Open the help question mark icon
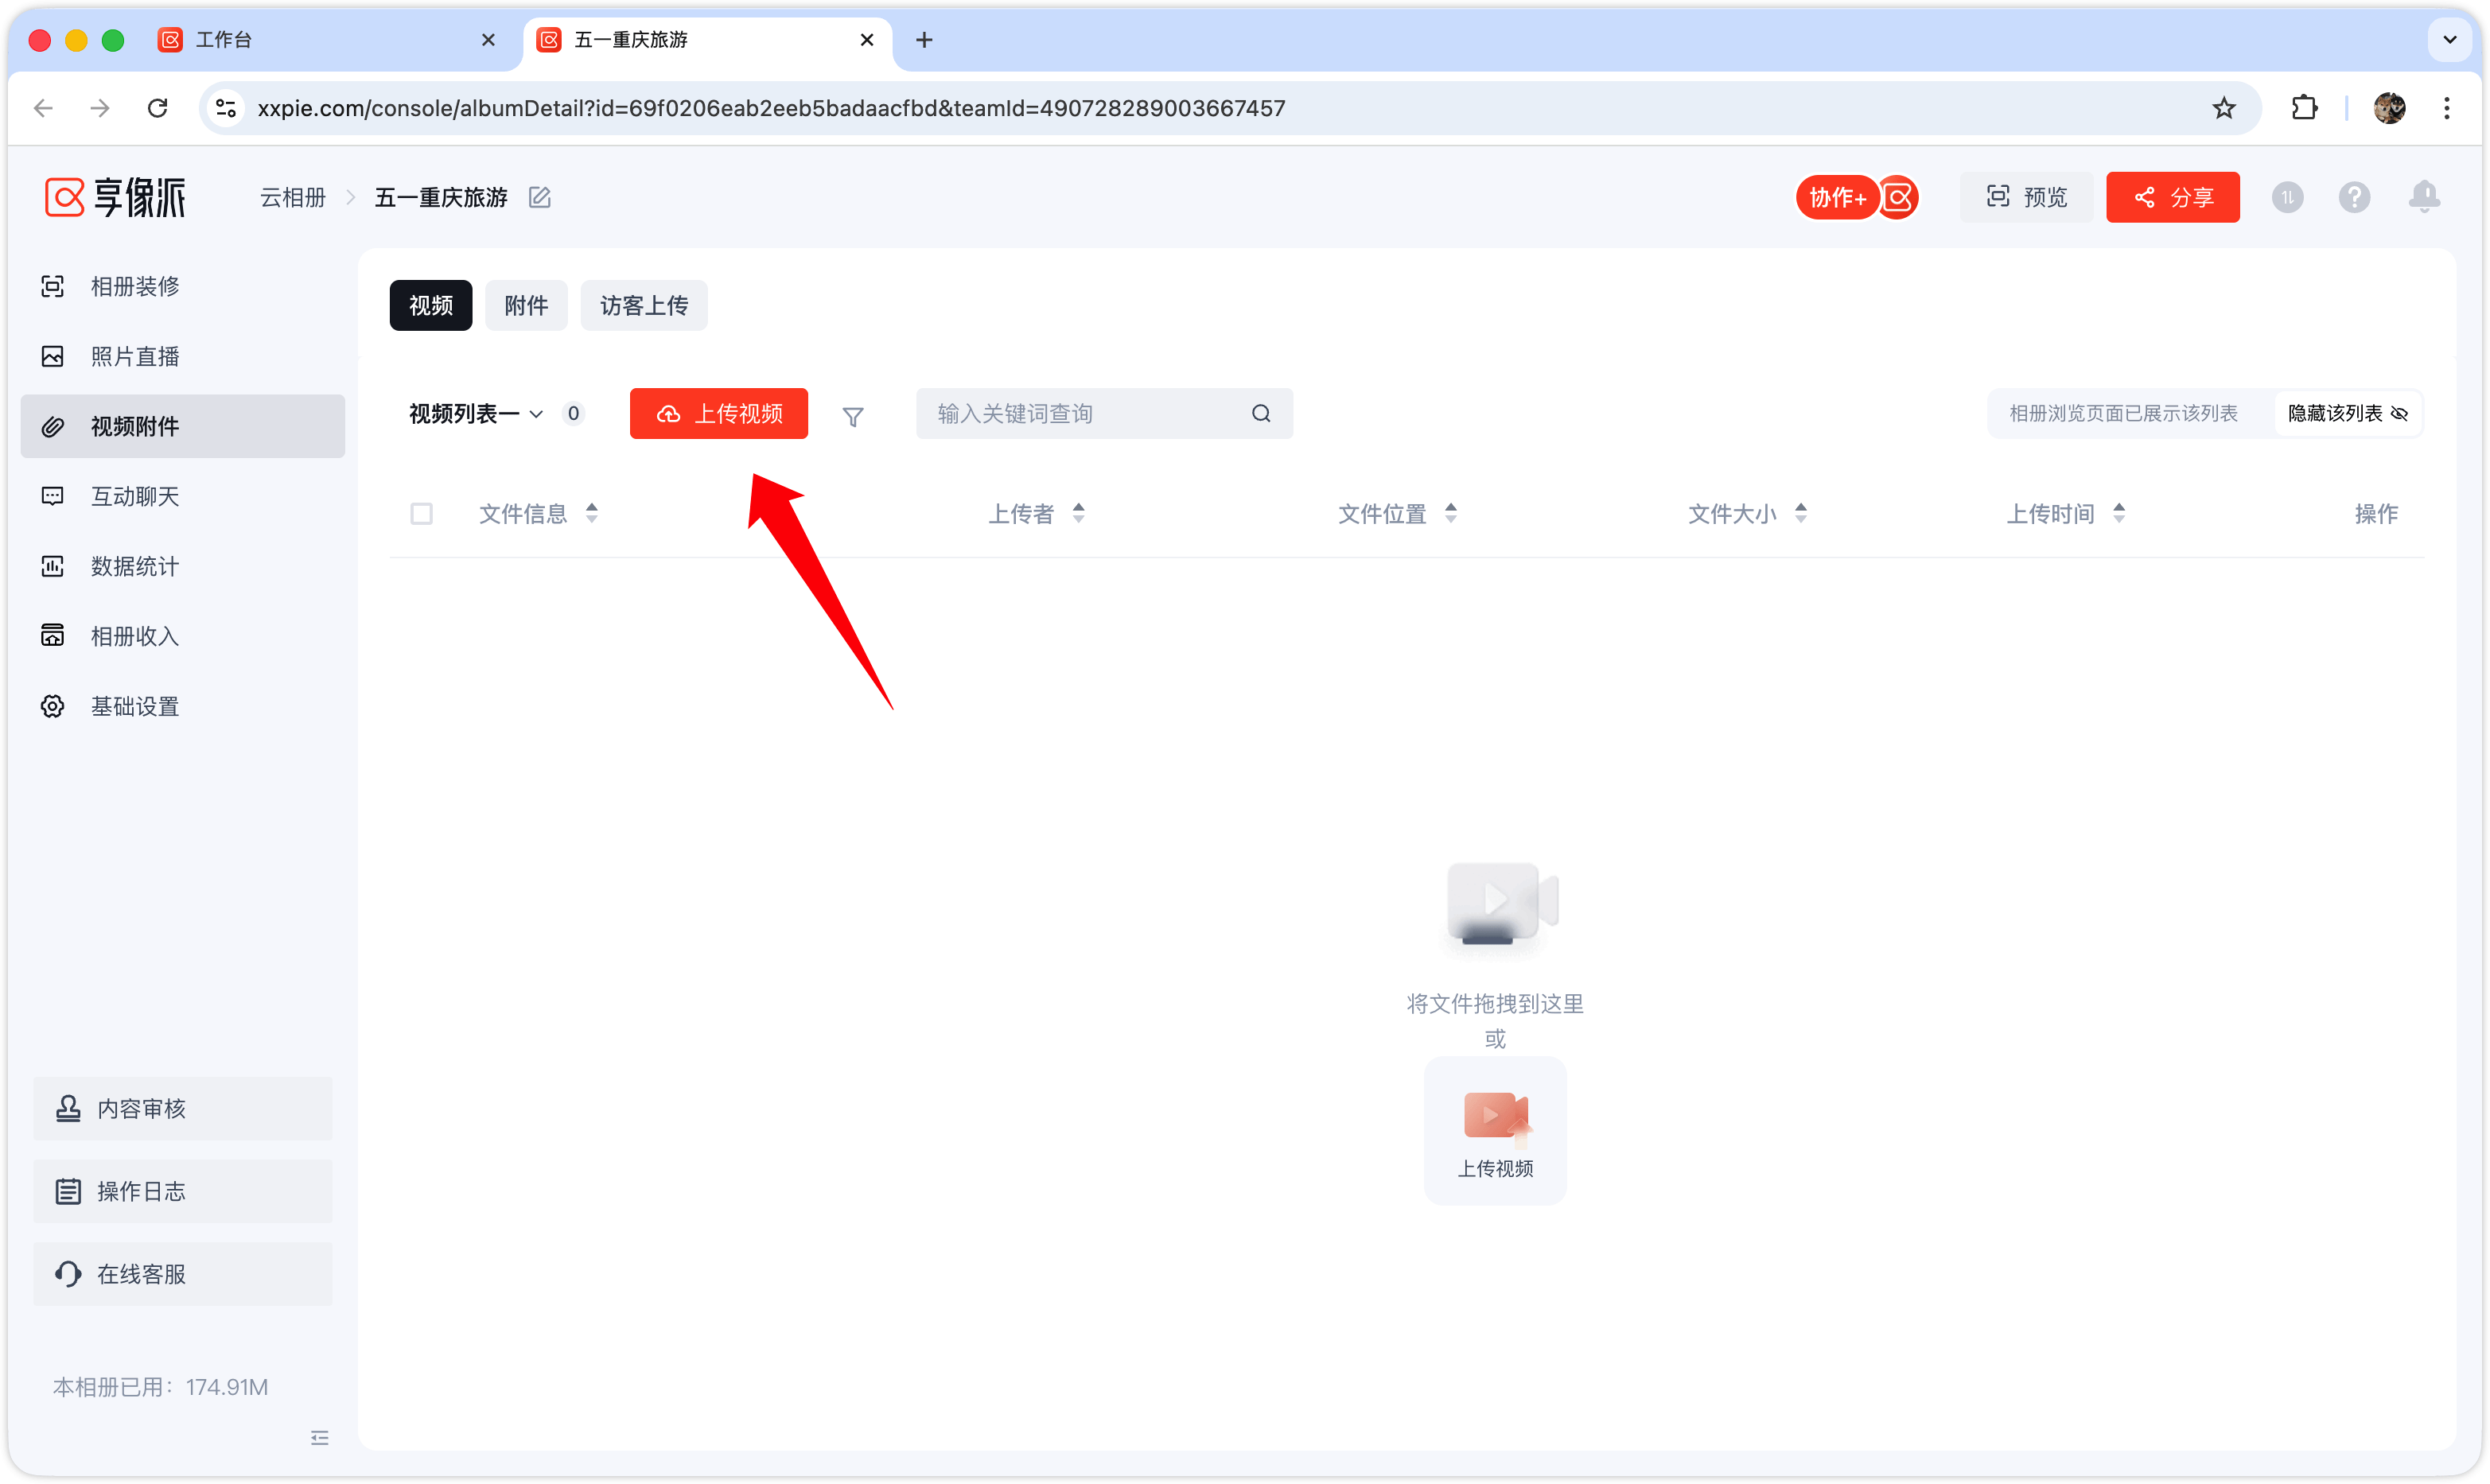This screenshot has width=2490, height=1484. 2354,198
